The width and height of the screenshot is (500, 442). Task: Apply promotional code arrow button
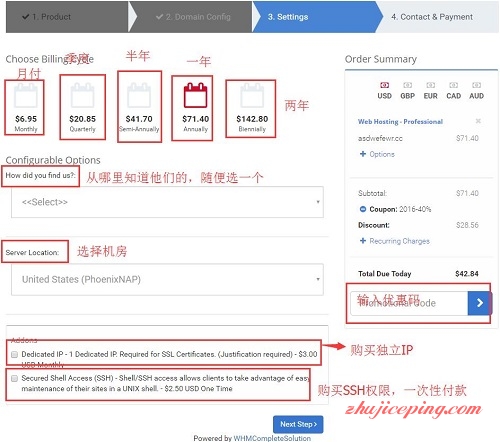click(479, 303)
